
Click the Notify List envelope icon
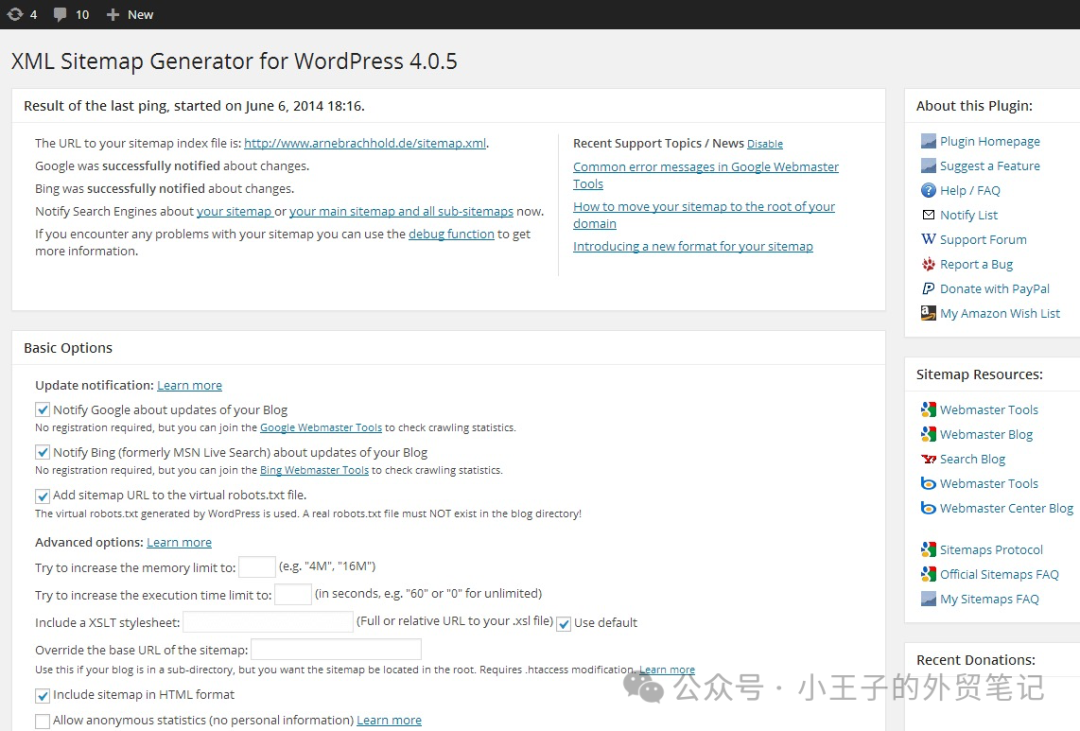pos(928,215)
